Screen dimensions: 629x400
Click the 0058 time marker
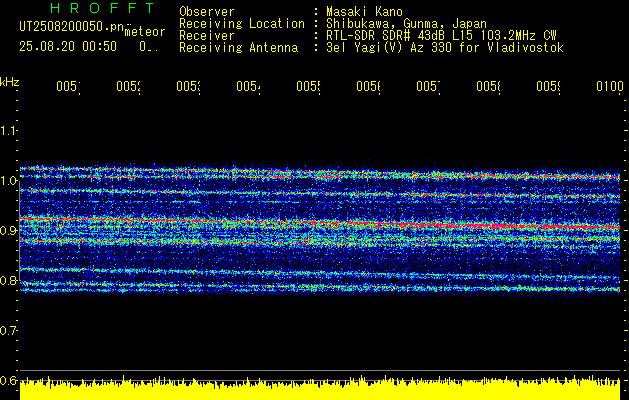tap(489, 86)
